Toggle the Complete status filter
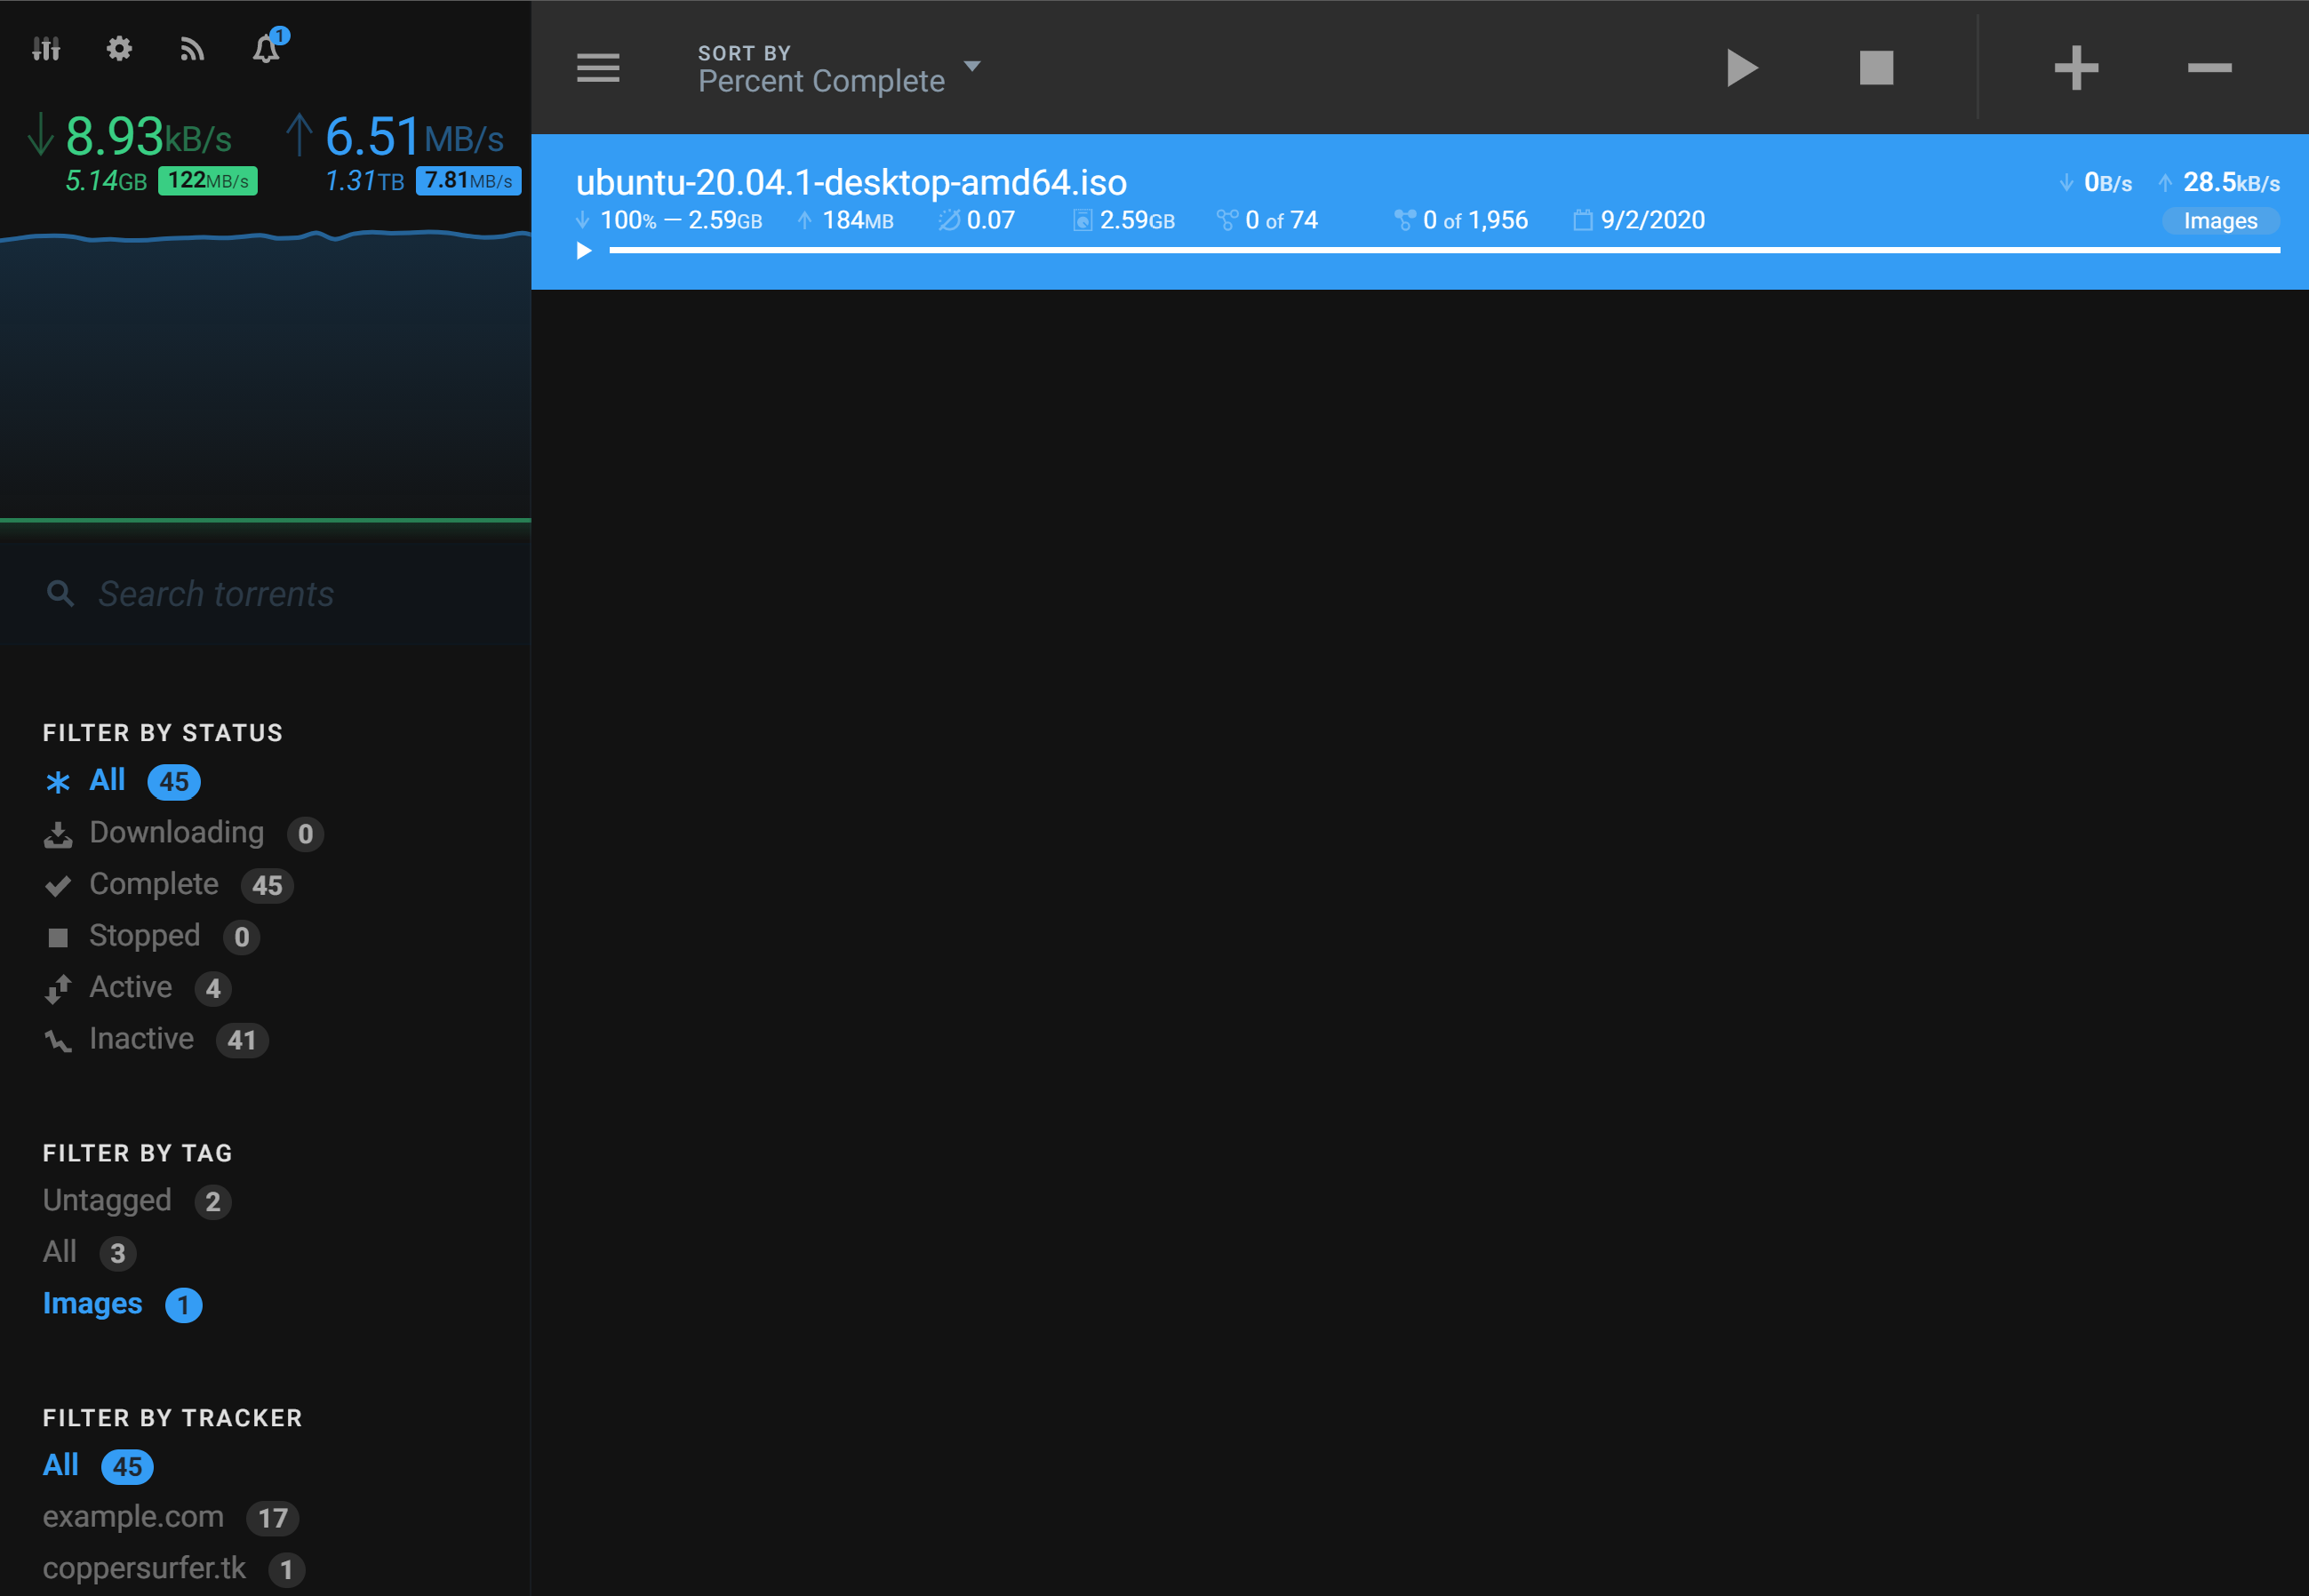Image resolution: width=2309 pixels, height=1596 pixels. pyautogui.click(x=153, y=884)
